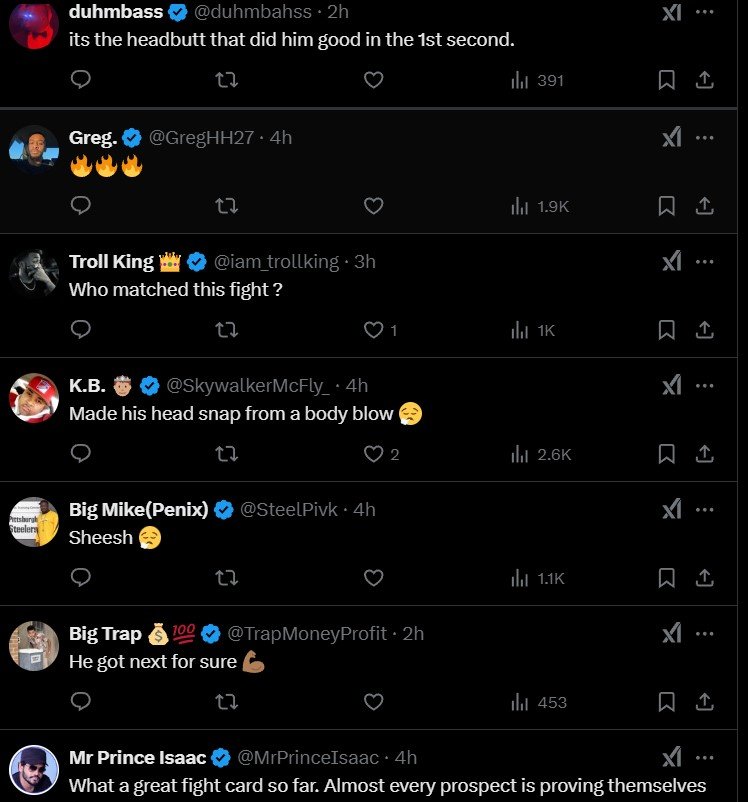Repost Big Mike(Penix)'s tweet

[x=227, y=577]
